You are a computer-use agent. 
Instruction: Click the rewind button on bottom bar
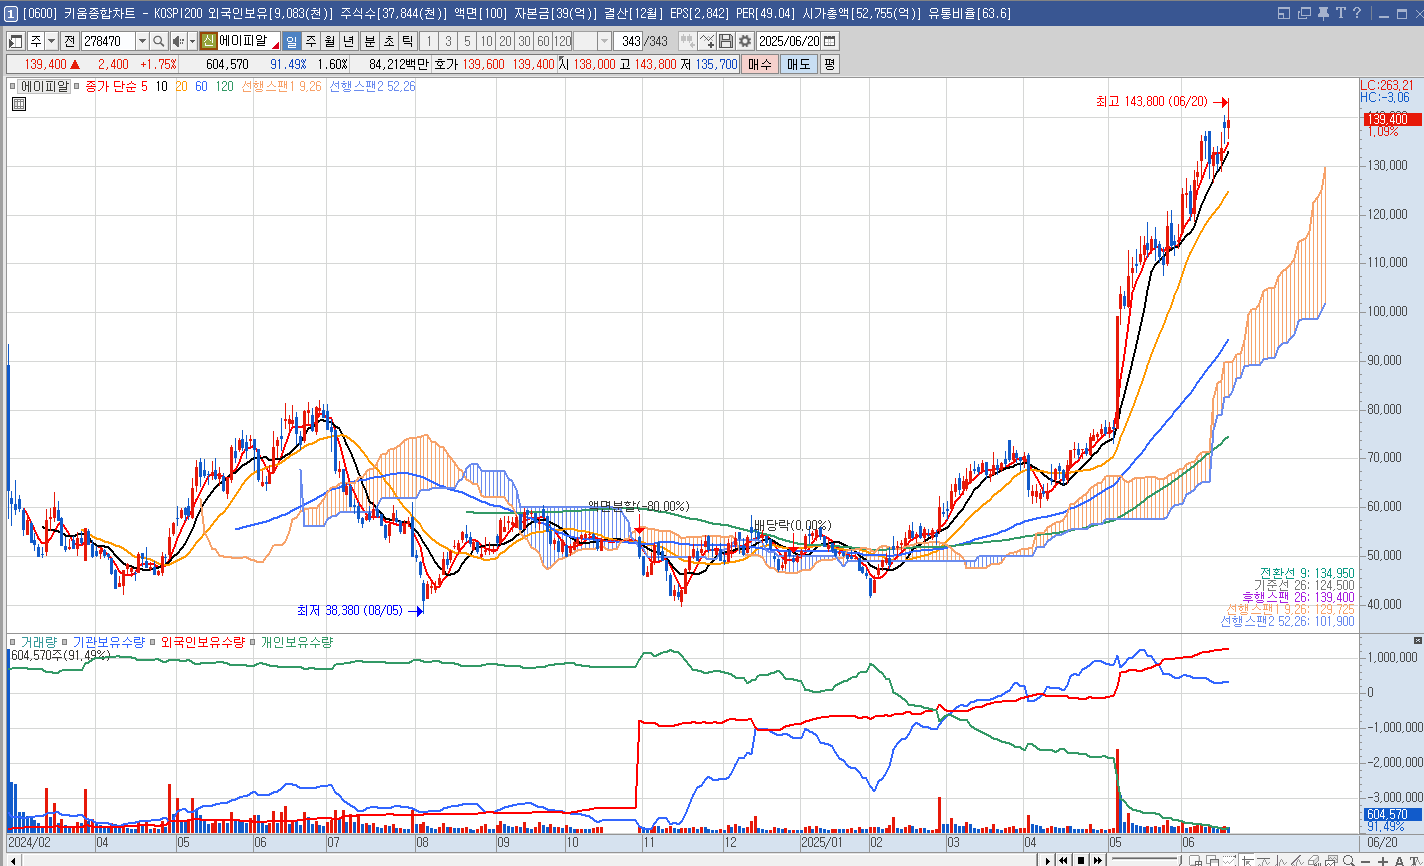pos(1063,860)
